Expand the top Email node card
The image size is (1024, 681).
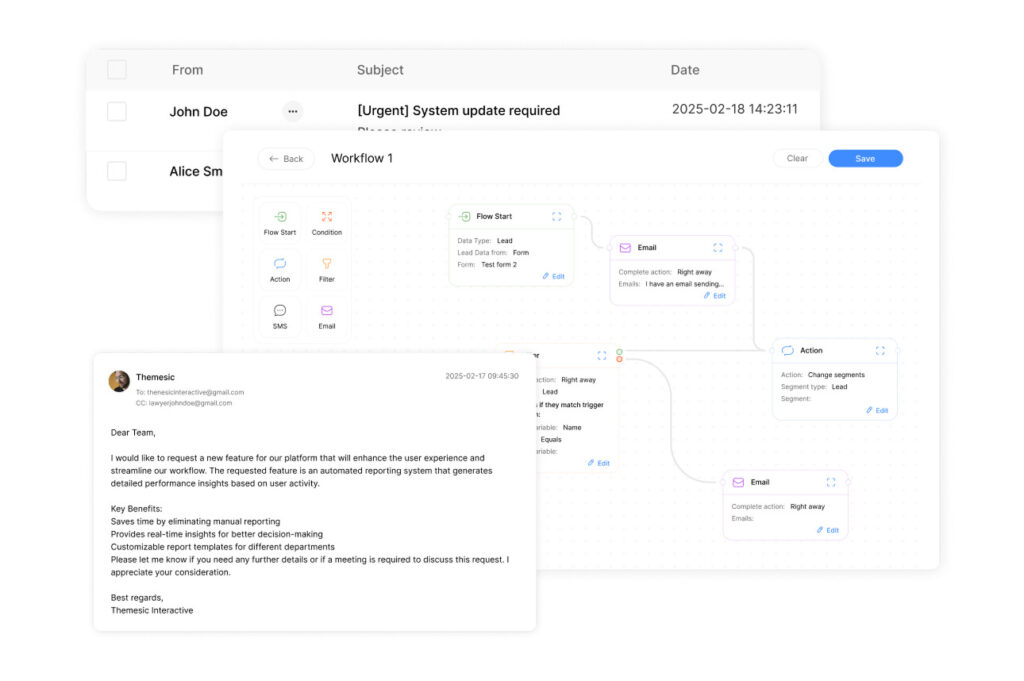(x=718, y=247)
